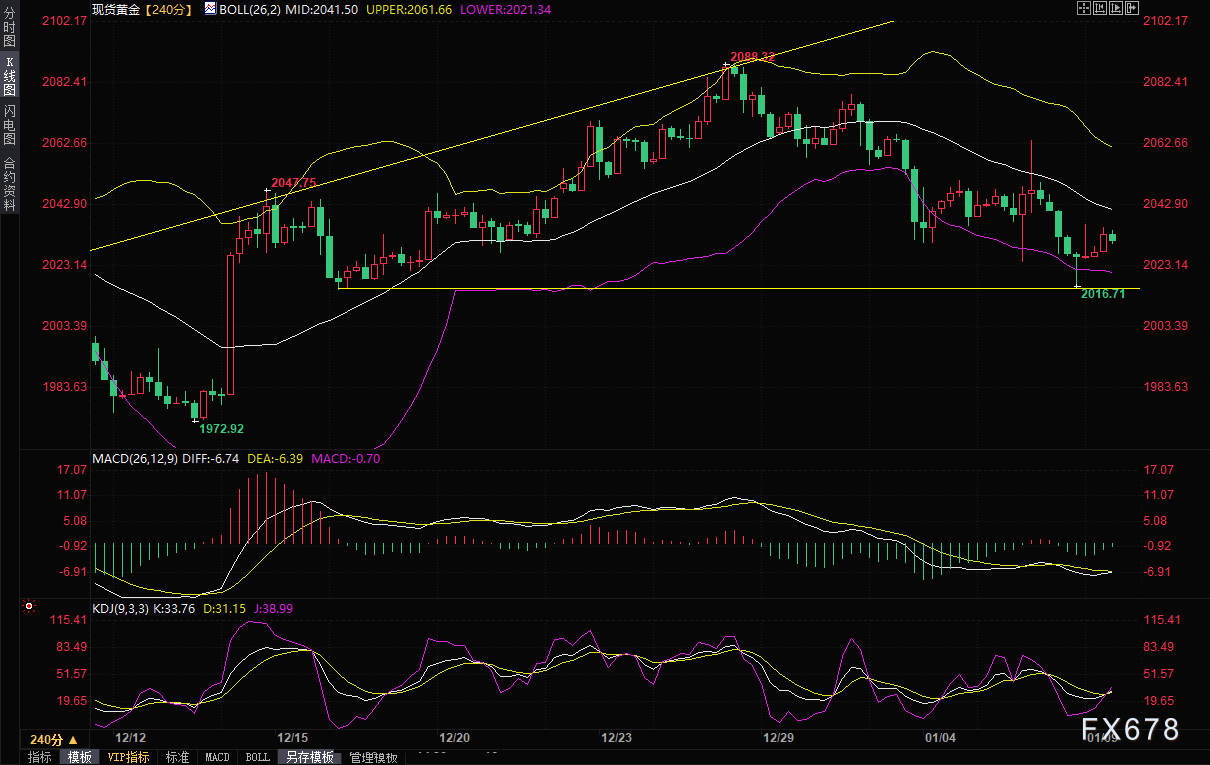The height and width of the screenshot is (765, 1210).
Task: Click the MACD(26,12,9) indicator label
Action: coord(135,459)
